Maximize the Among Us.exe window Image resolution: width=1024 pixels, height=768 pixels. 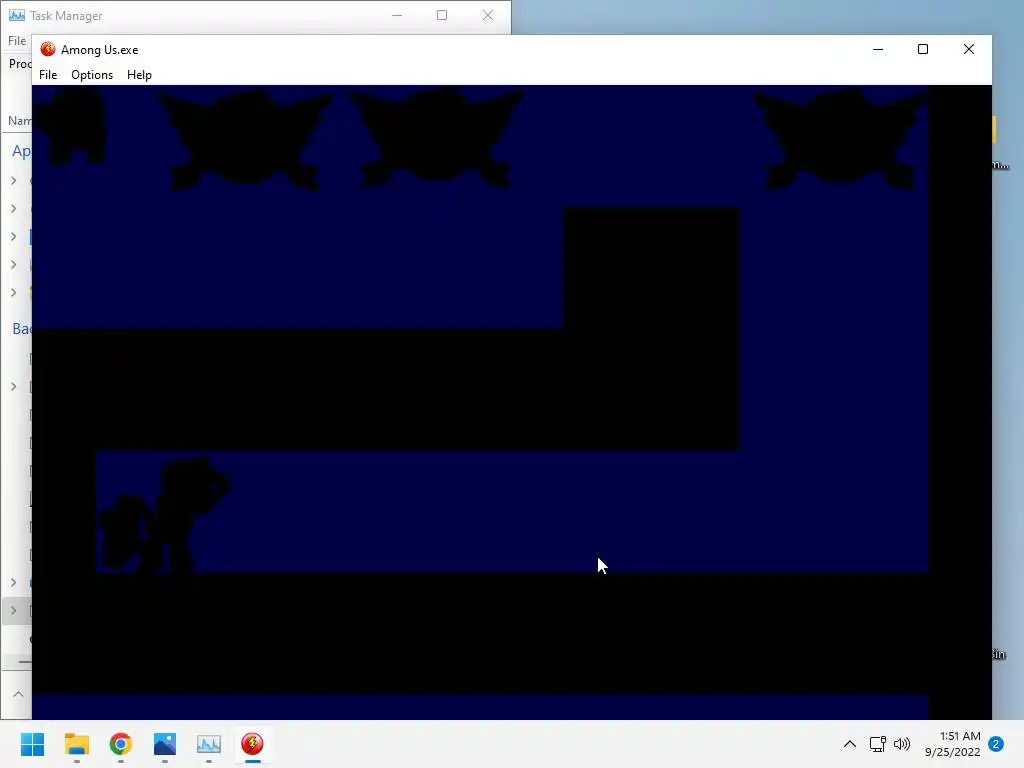(x=923, y=50)
